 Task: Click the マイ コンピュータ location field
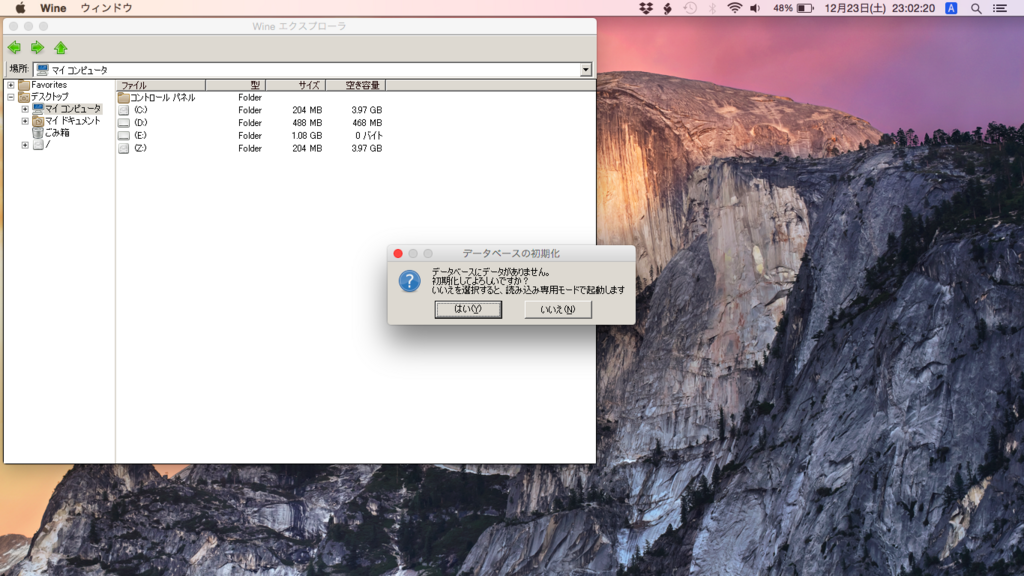pos(307,70)
